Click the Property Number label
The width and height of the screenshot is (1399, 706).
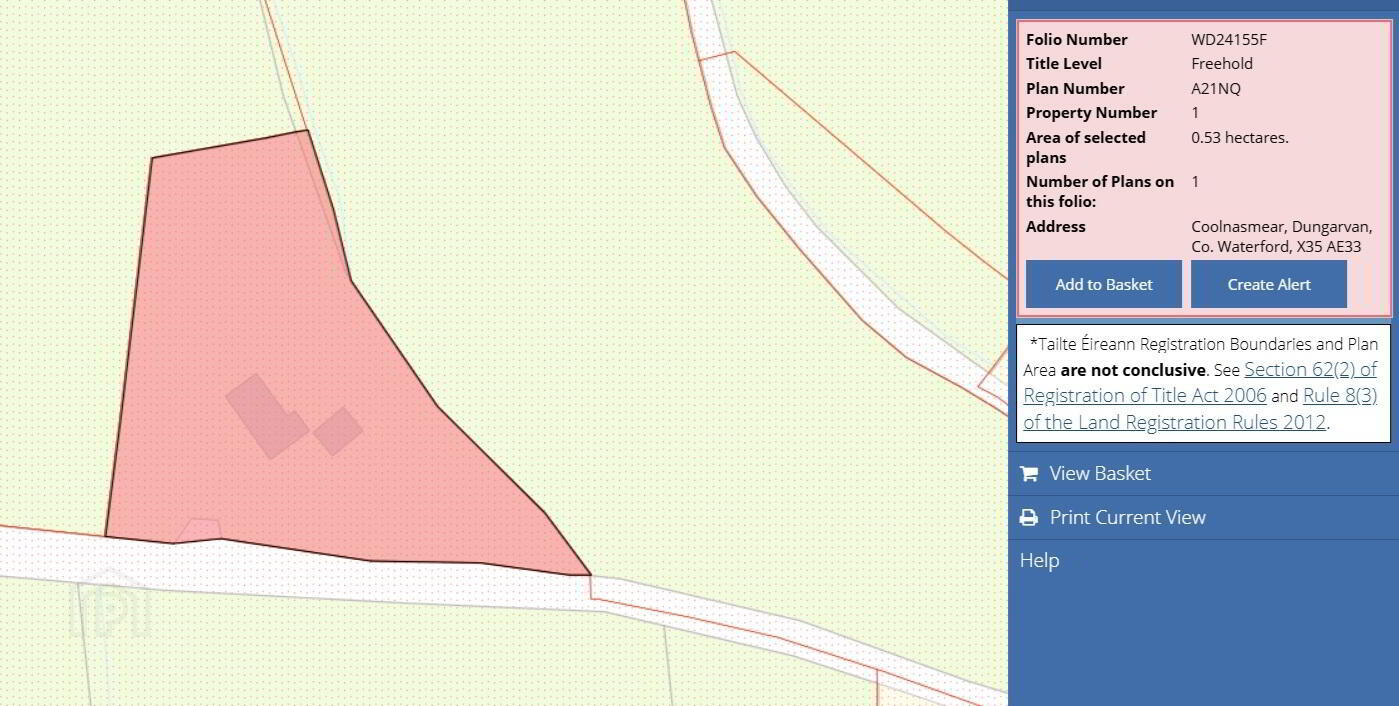pyautogui.click(x=1091, y=113)
